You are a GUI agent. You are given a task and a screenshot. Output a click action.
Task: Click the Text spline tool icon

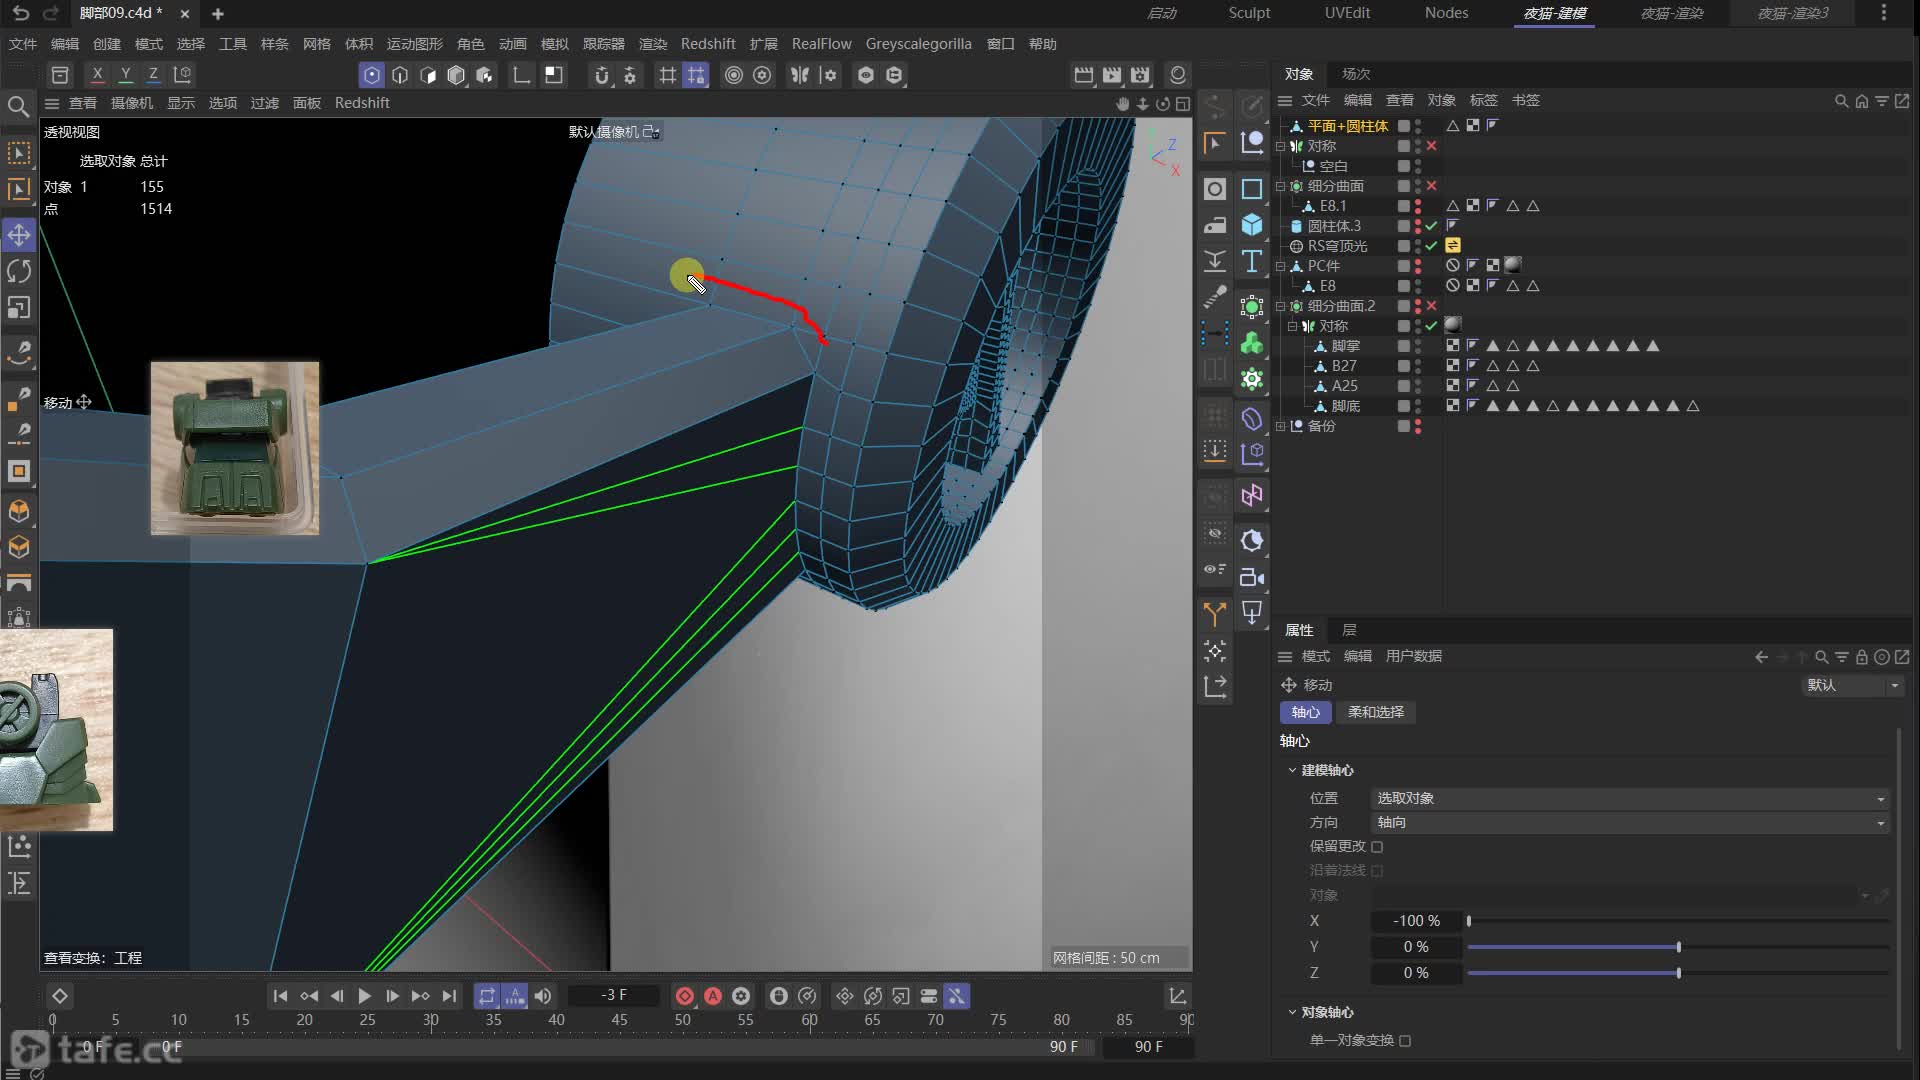(1252, 262)
